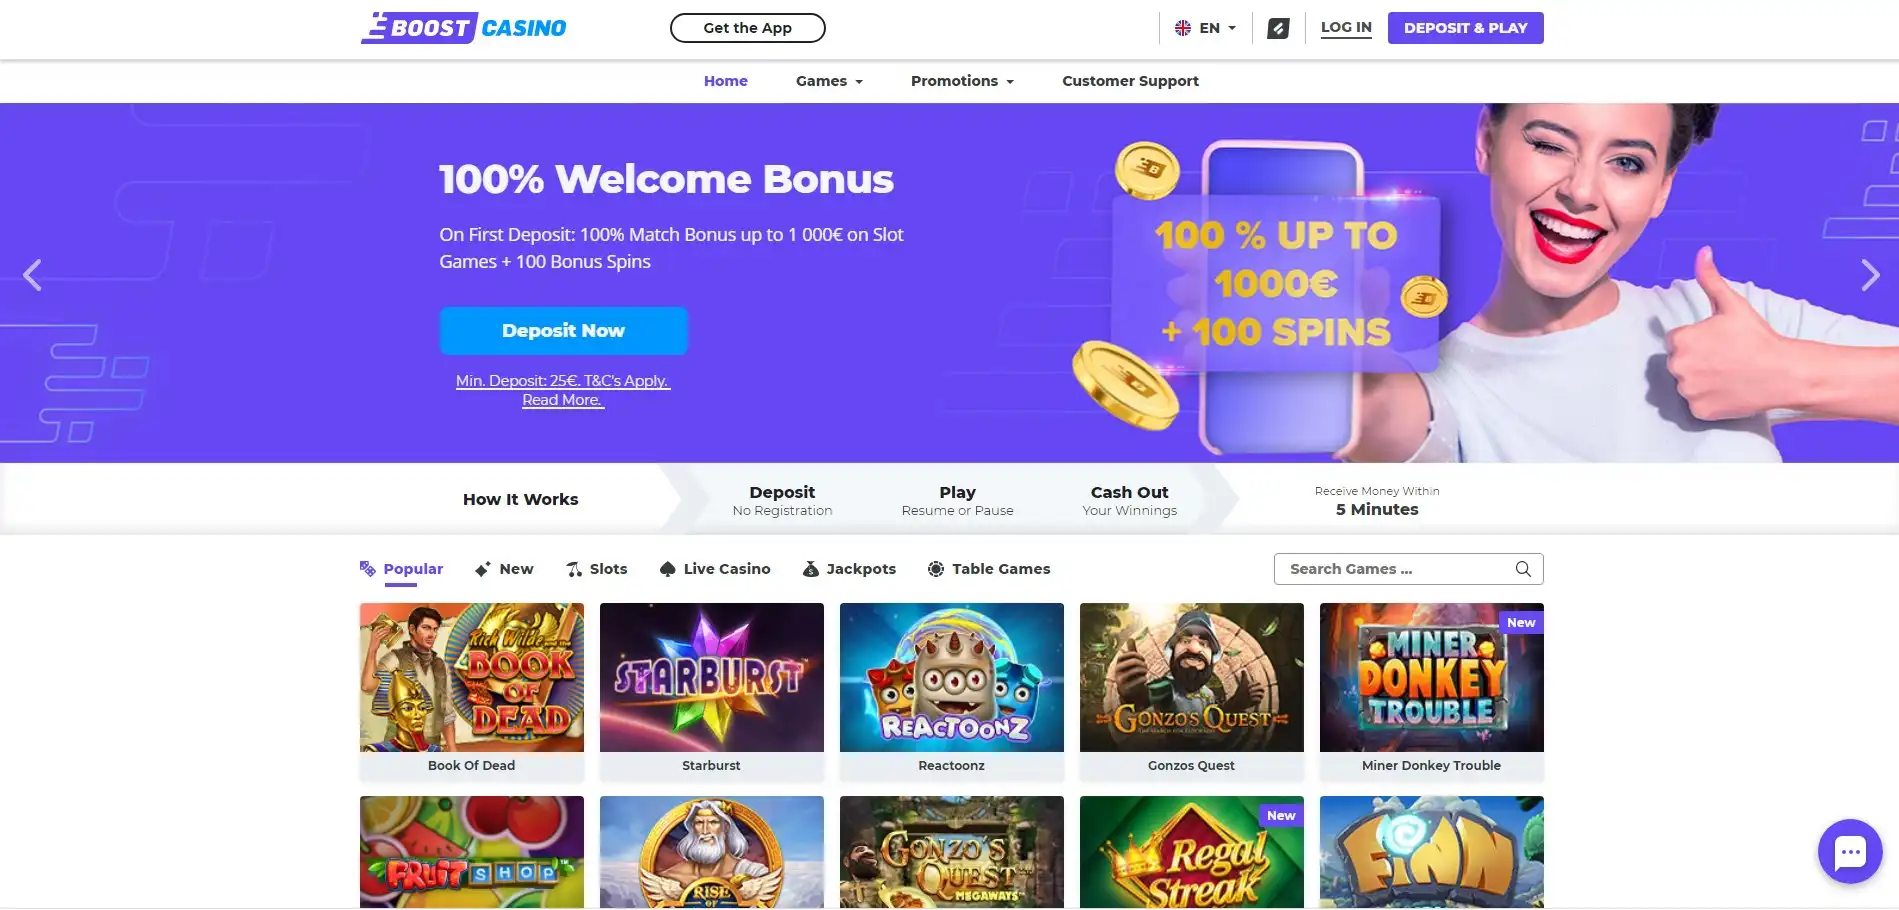Go to Customer Support page
Image resolution: width=1899 pixels, height=910 pixels.
(1130, 81)
